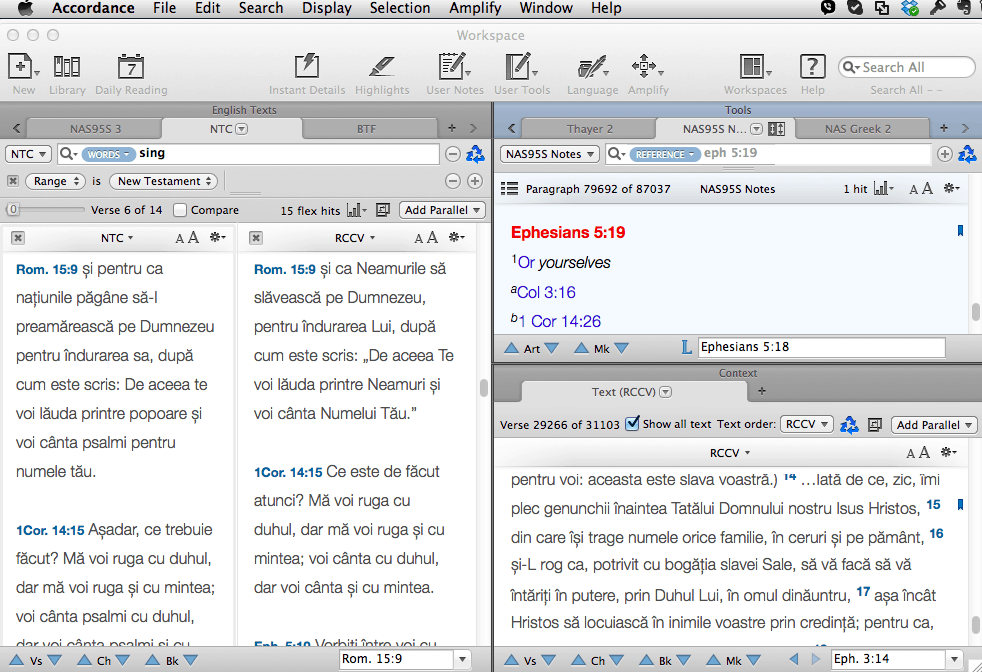Click the Ephesians 5:18 go-to box
Screen dimensions: 982x672
[821, 347]
